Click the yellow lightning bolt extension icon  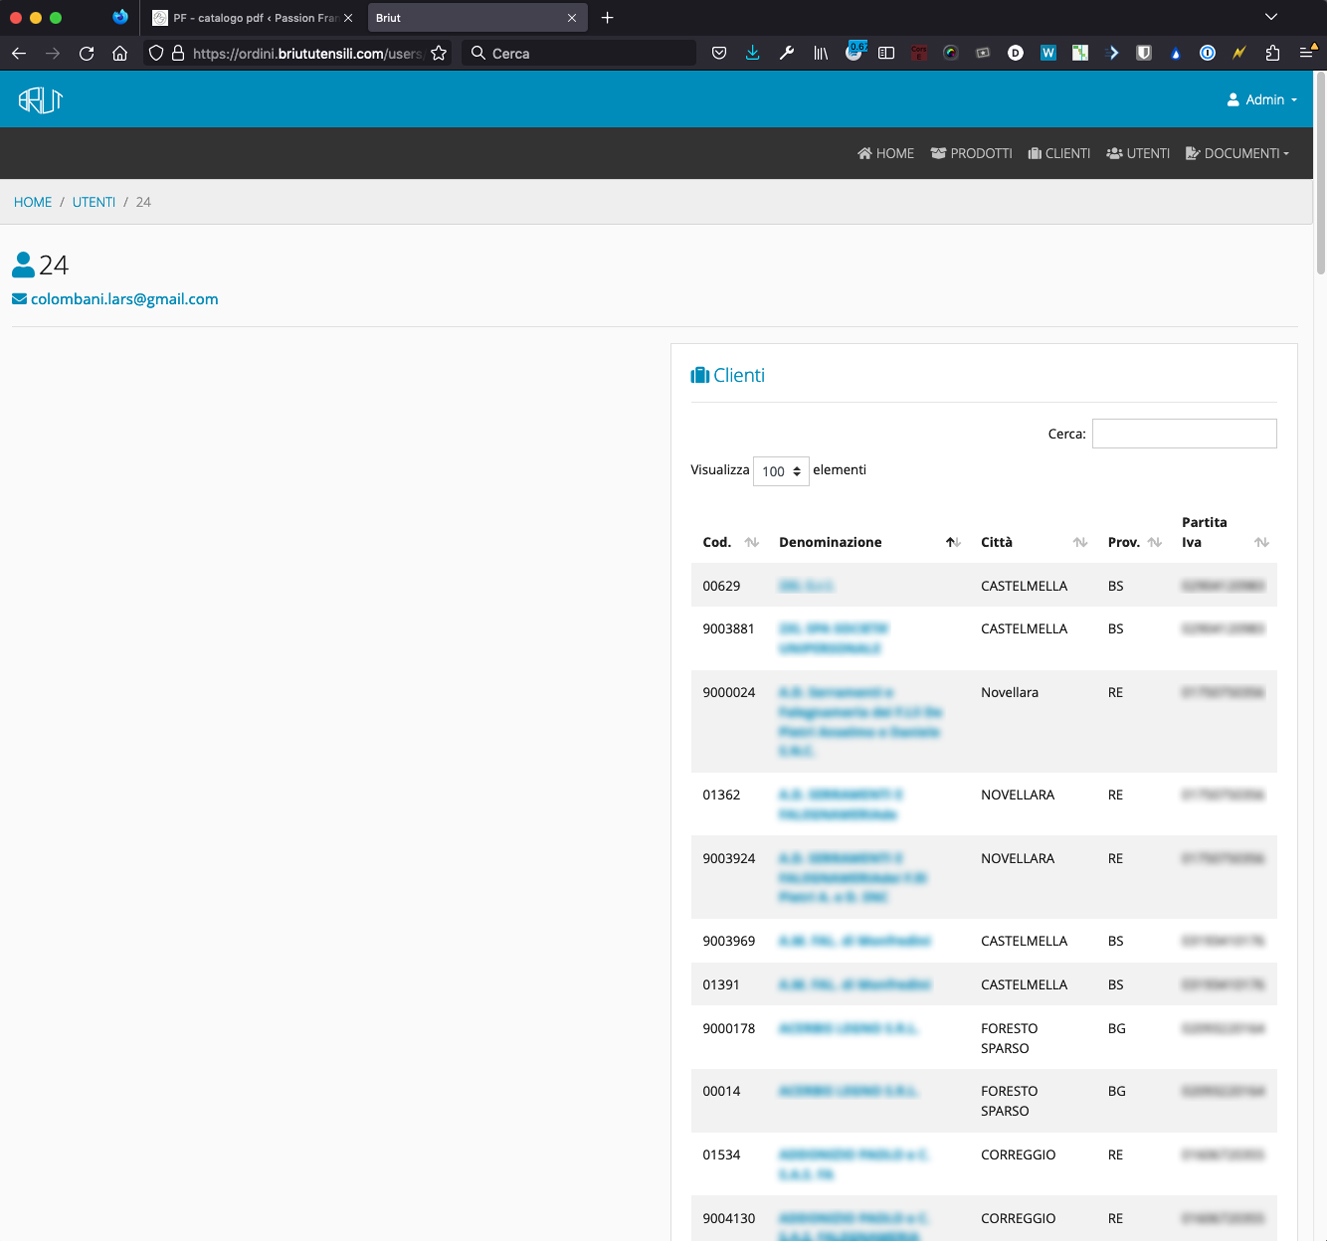pyautogui.click(x=1240, y=53)
